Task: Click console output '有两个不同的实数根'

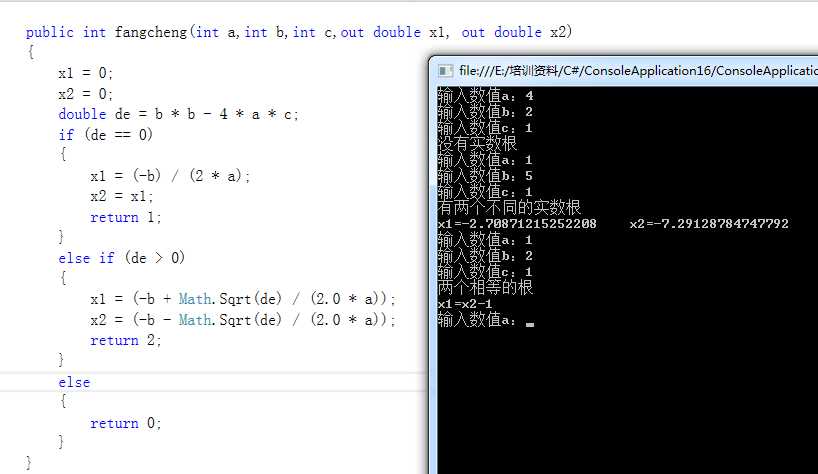Action: click(x=509, y=208)
